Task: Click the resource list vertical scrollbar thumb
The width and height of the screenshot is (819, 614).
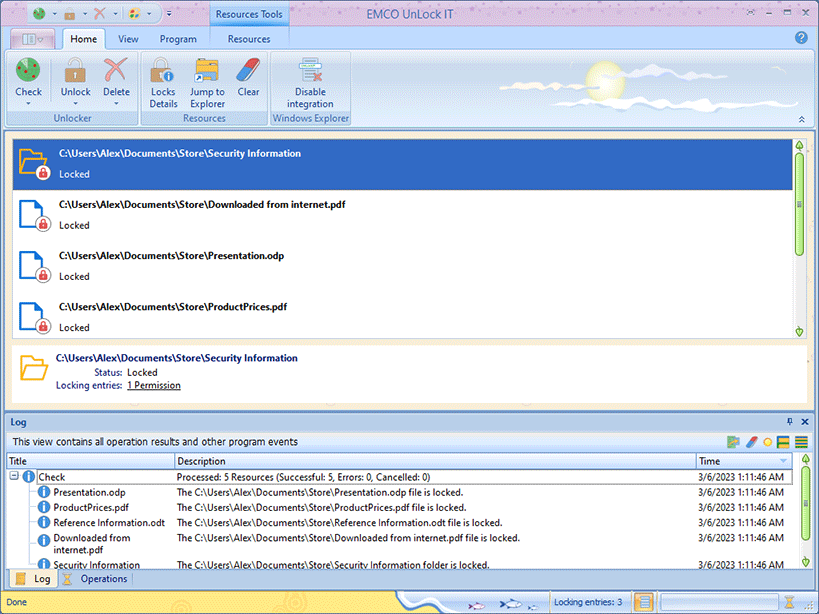Action: tap(799, 205)
